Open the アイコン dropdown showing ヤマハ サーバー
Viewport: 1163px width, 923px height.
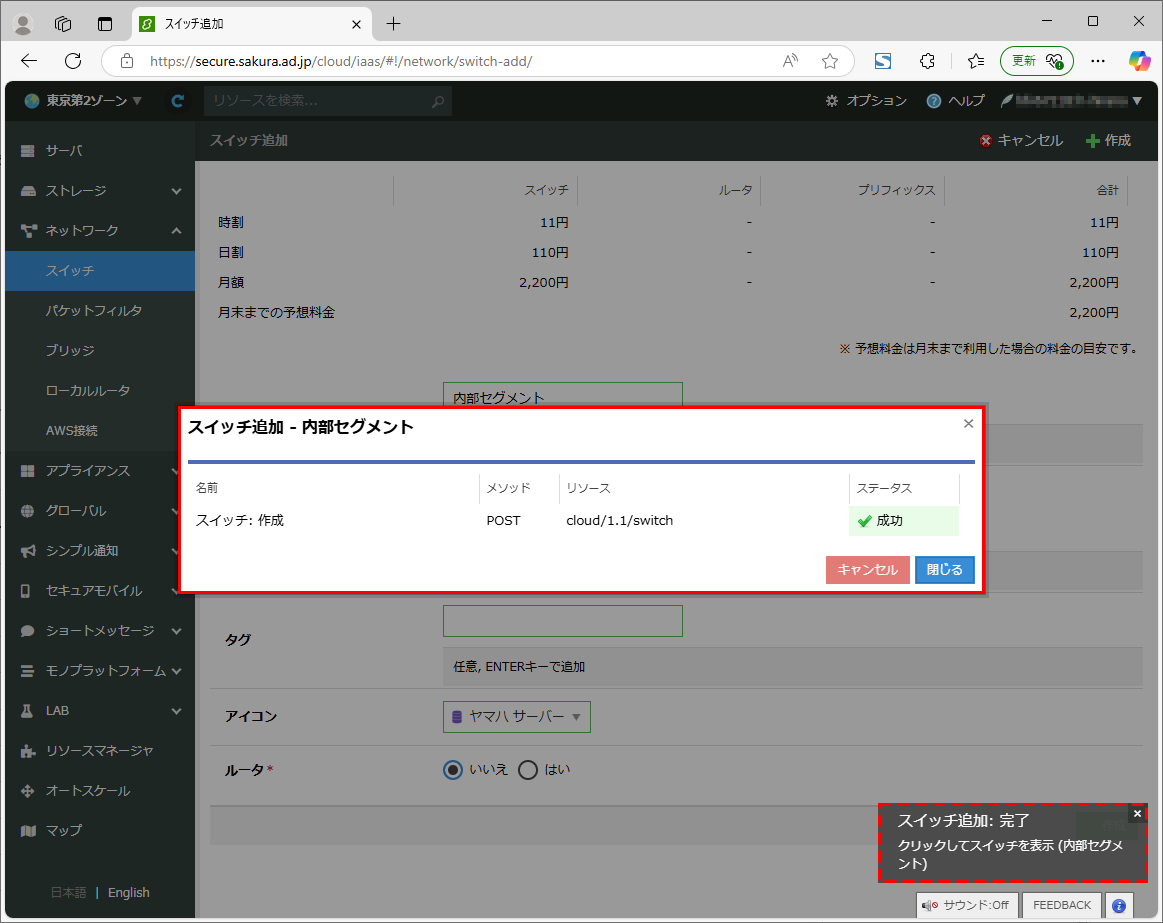(516, 717)
